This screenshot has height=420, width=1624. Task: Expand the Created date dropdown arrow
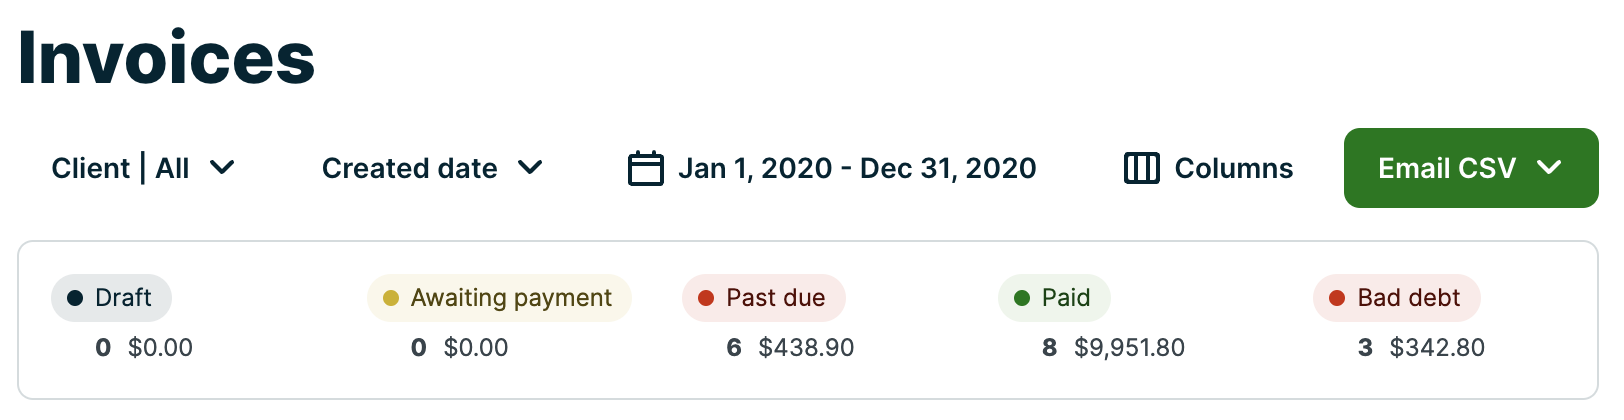(x=530, y=168)
